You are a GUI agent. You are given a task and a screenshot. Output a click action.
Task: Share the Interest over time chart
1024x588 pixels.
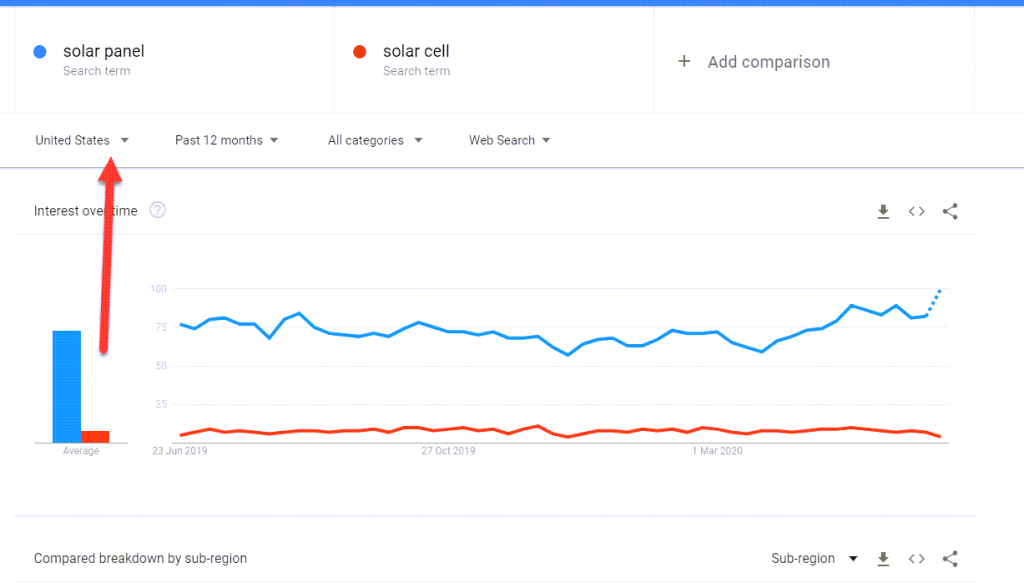point(950,211)
